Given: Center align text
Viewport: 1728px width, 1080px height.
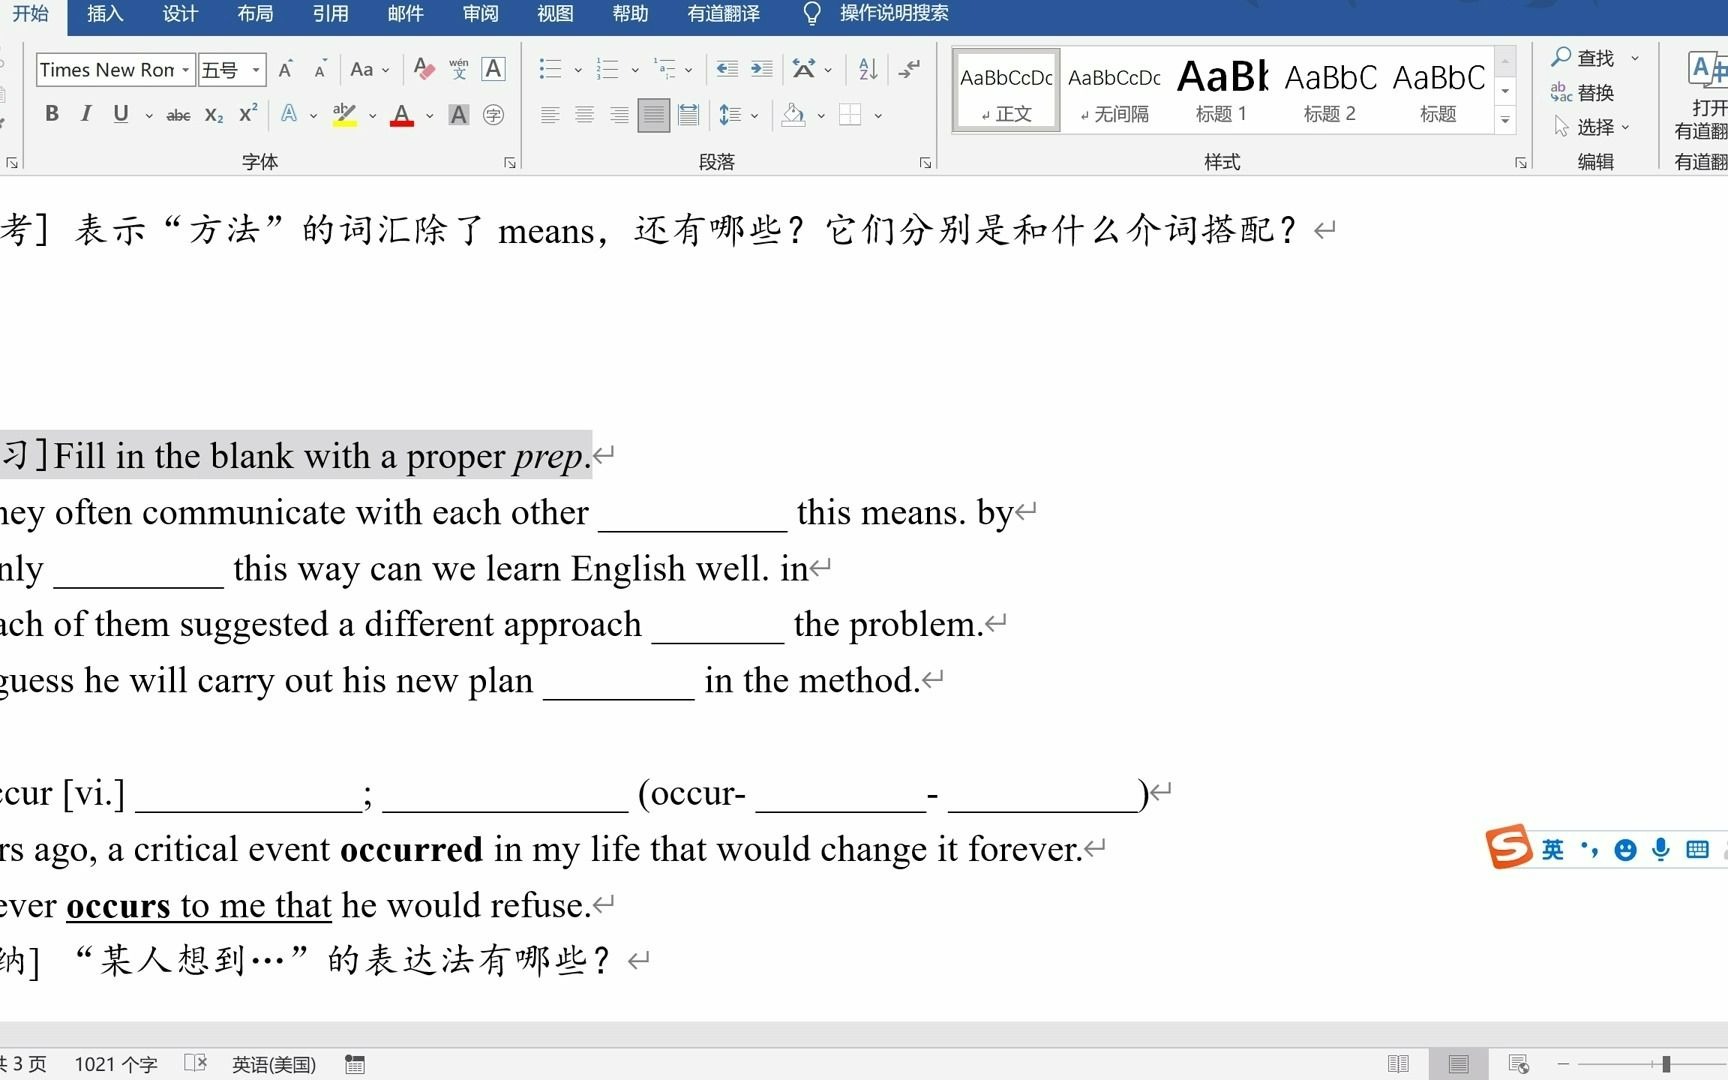Looking at the screenshot, I should click(x=584, y=115).
